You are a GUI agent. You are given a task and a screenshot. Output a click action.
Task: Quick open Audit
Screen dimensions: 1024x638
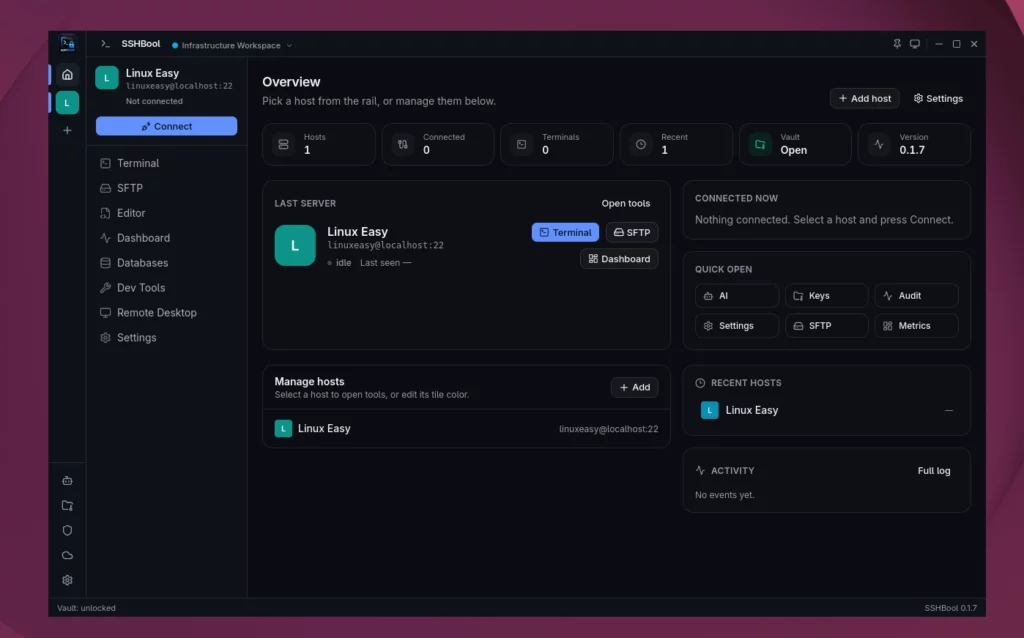point(916,296)
